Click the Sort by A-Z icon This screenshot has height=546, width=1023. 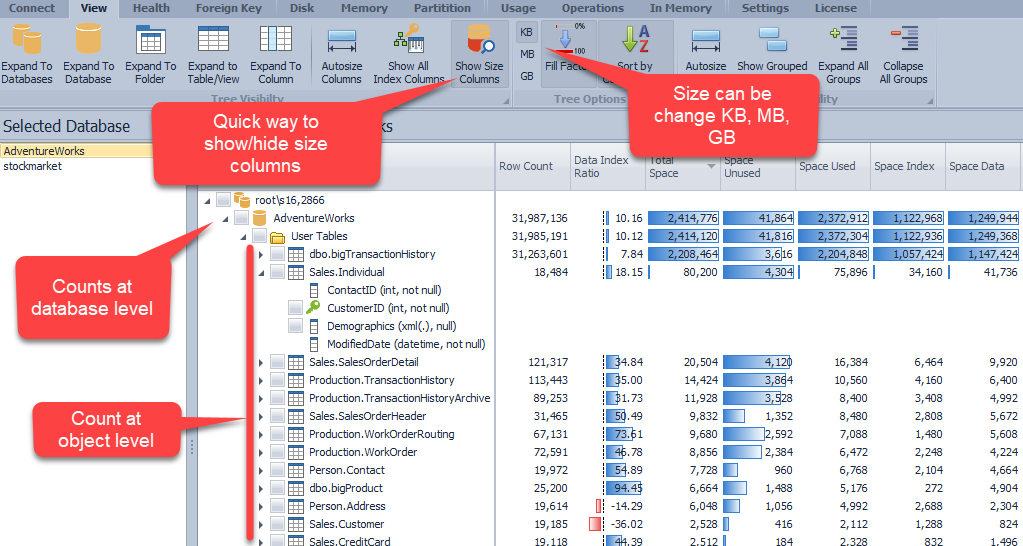(635, 39)
